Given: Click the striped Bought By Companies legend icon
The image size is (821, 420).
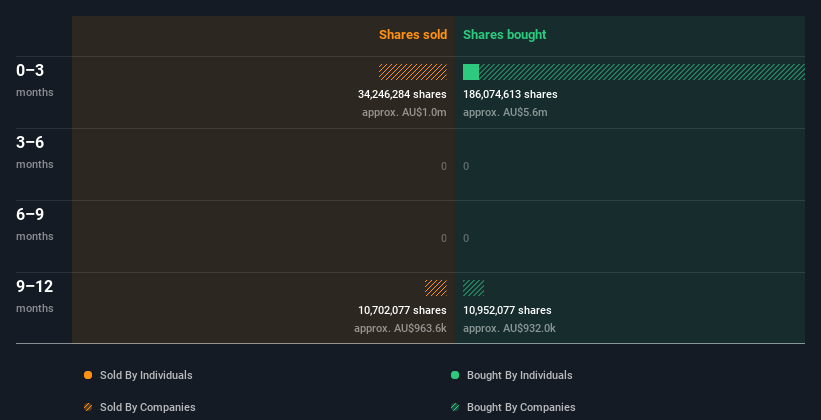Looking at the screenshot, I should [455, 407].
